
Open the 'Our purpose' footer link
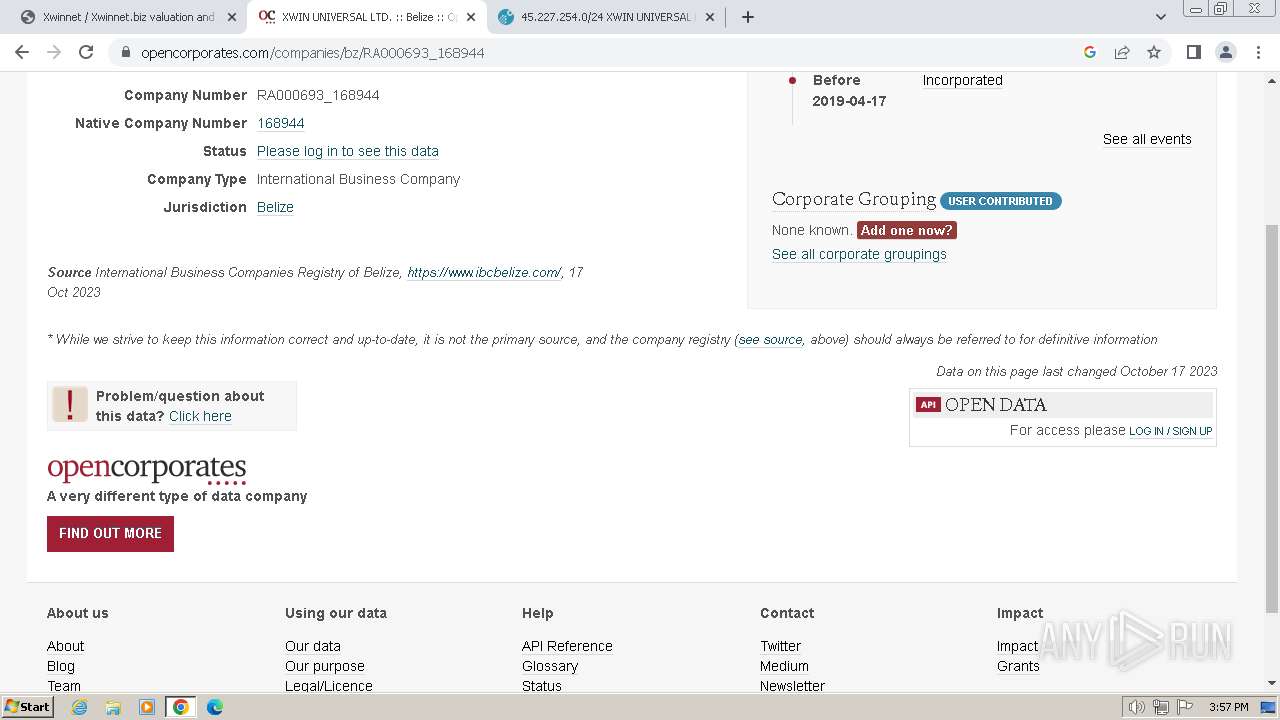(325, 666)
